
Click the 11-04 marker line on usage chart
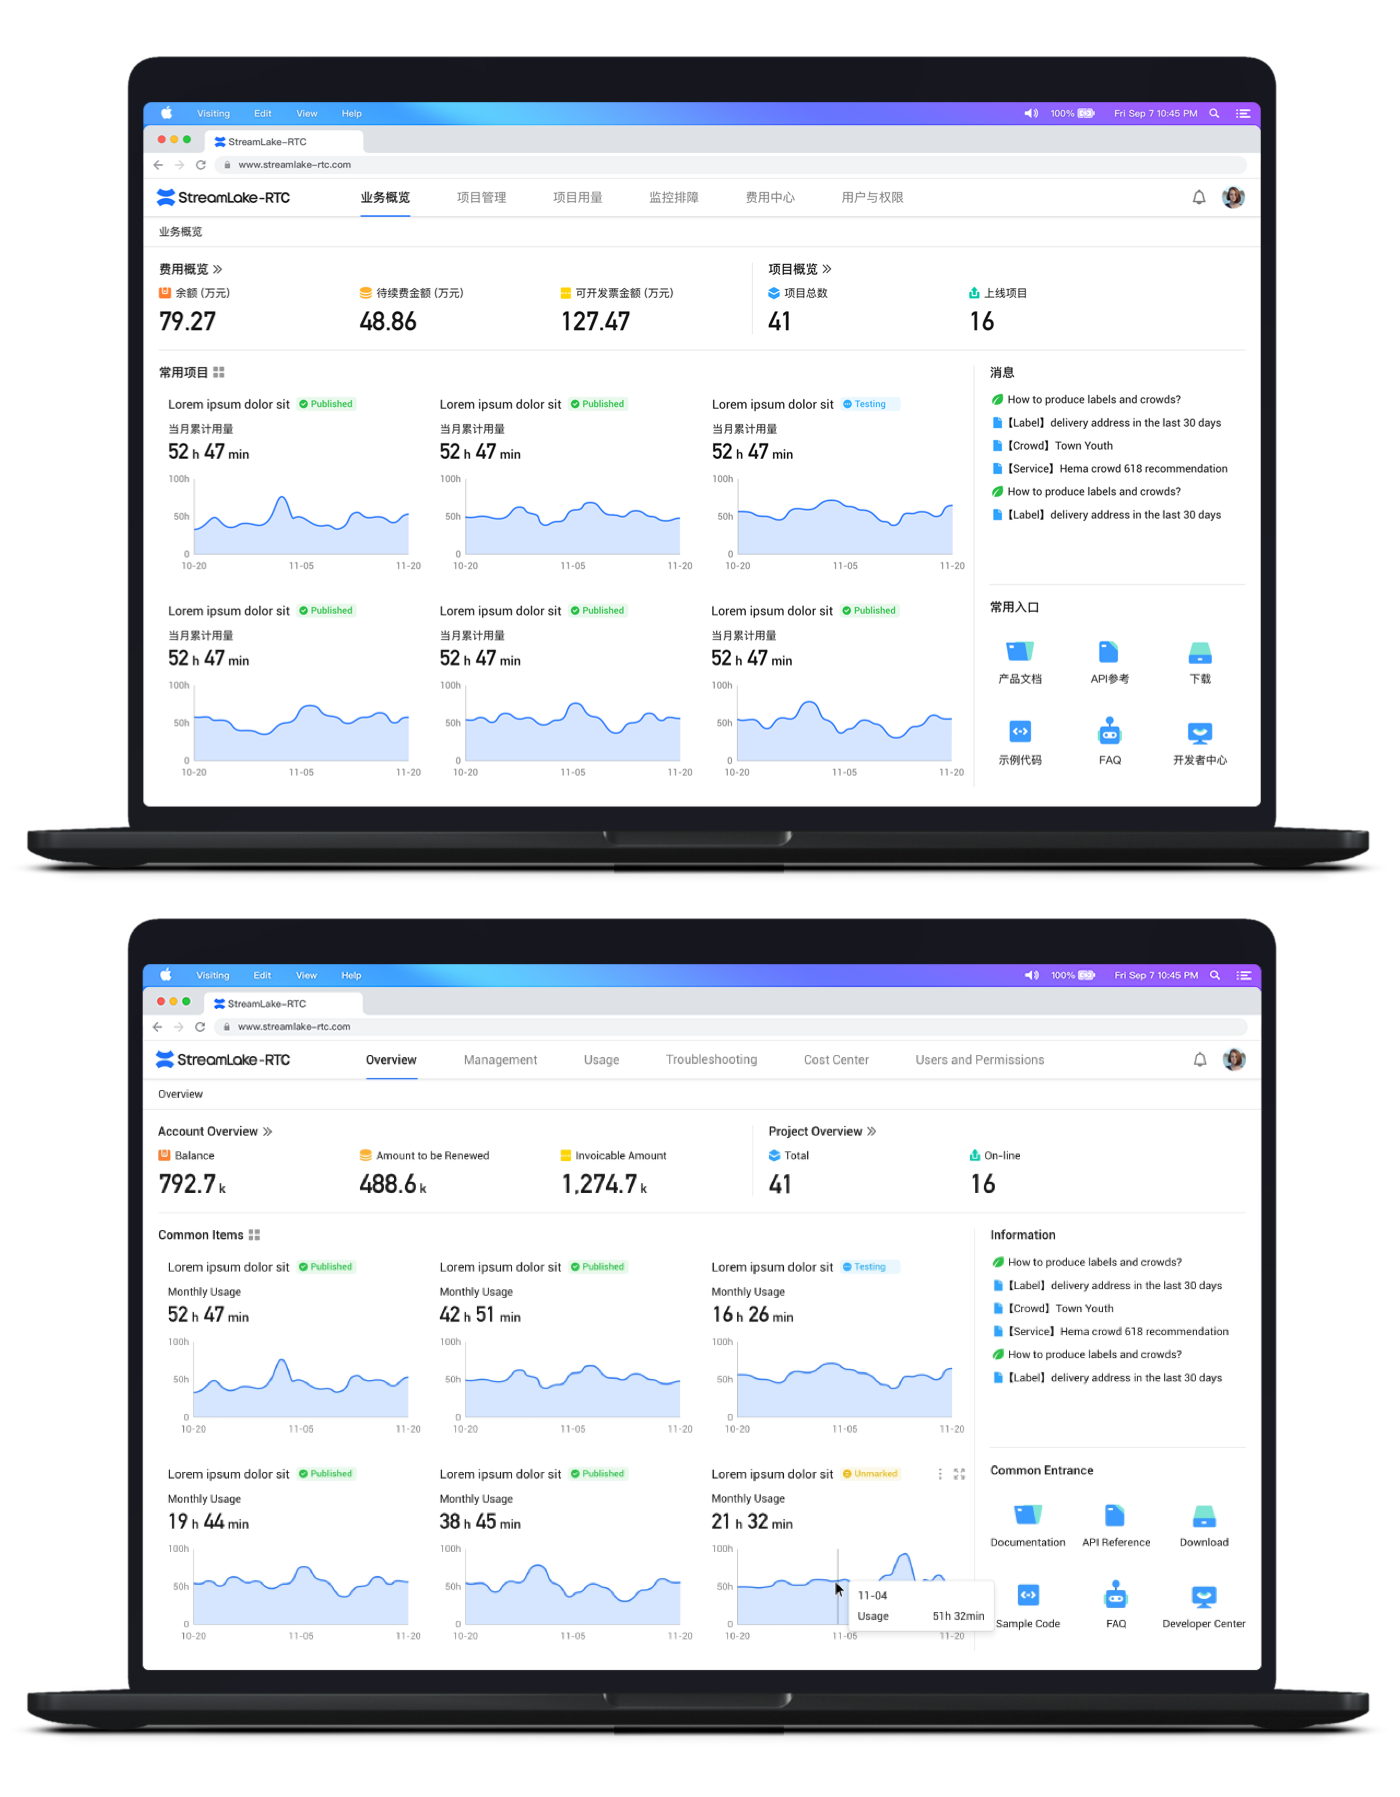click(838, 1586)
